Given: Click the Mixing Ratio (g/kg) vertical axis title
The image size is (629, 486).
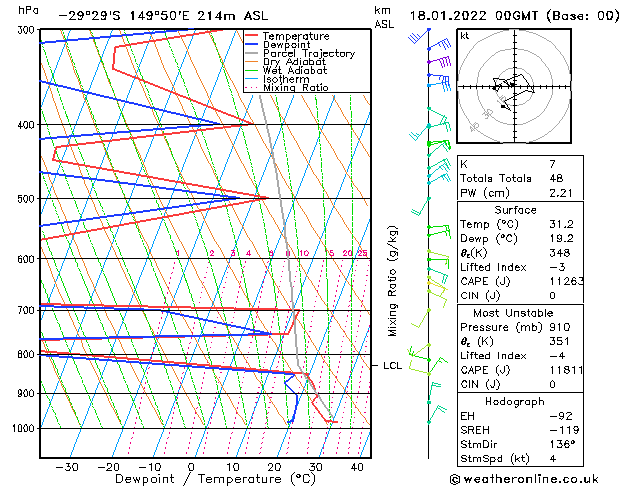Looking at the screenshot, I should (x=392, y=281).
